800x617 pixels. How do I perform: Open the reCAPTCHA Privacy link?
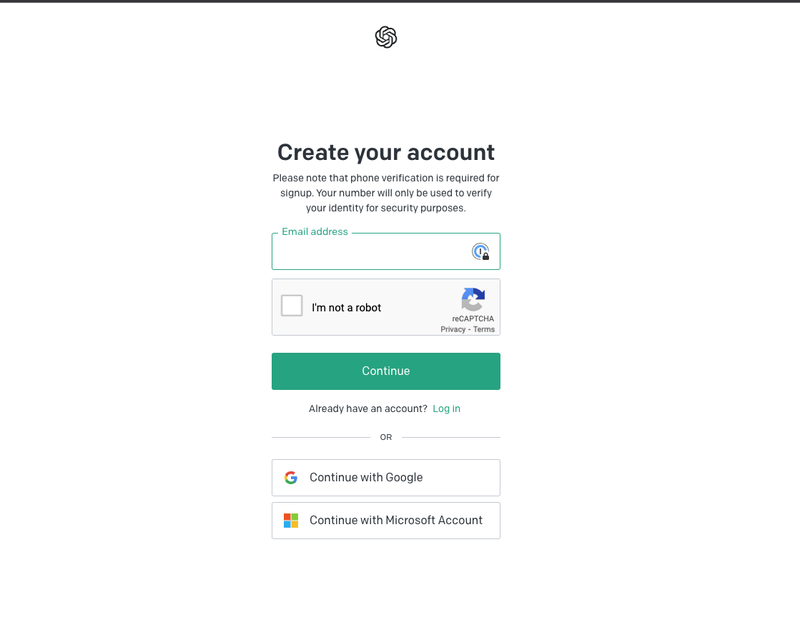pyautogui.click(x=453, y=329)
